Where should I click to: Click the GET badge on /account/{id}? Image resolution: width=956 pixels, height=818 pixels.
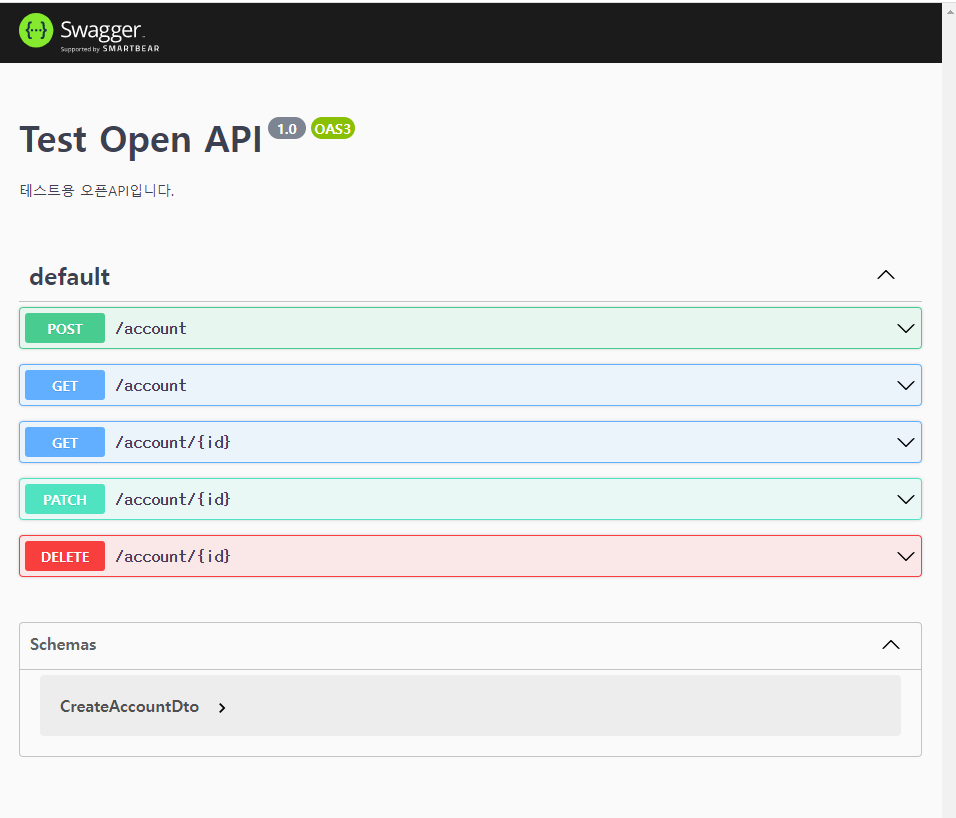click(x=64, y=442)
